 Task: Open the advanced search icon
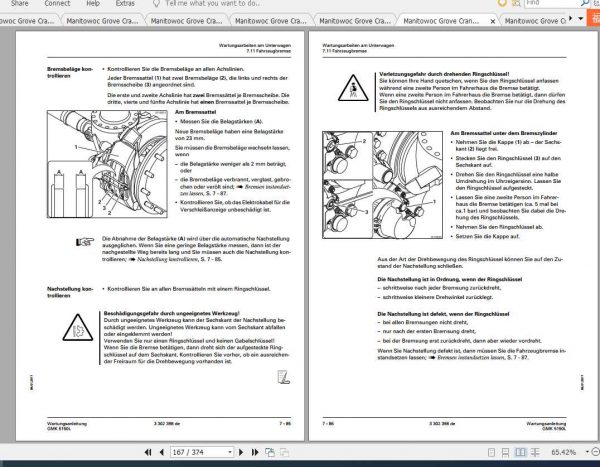516,3
